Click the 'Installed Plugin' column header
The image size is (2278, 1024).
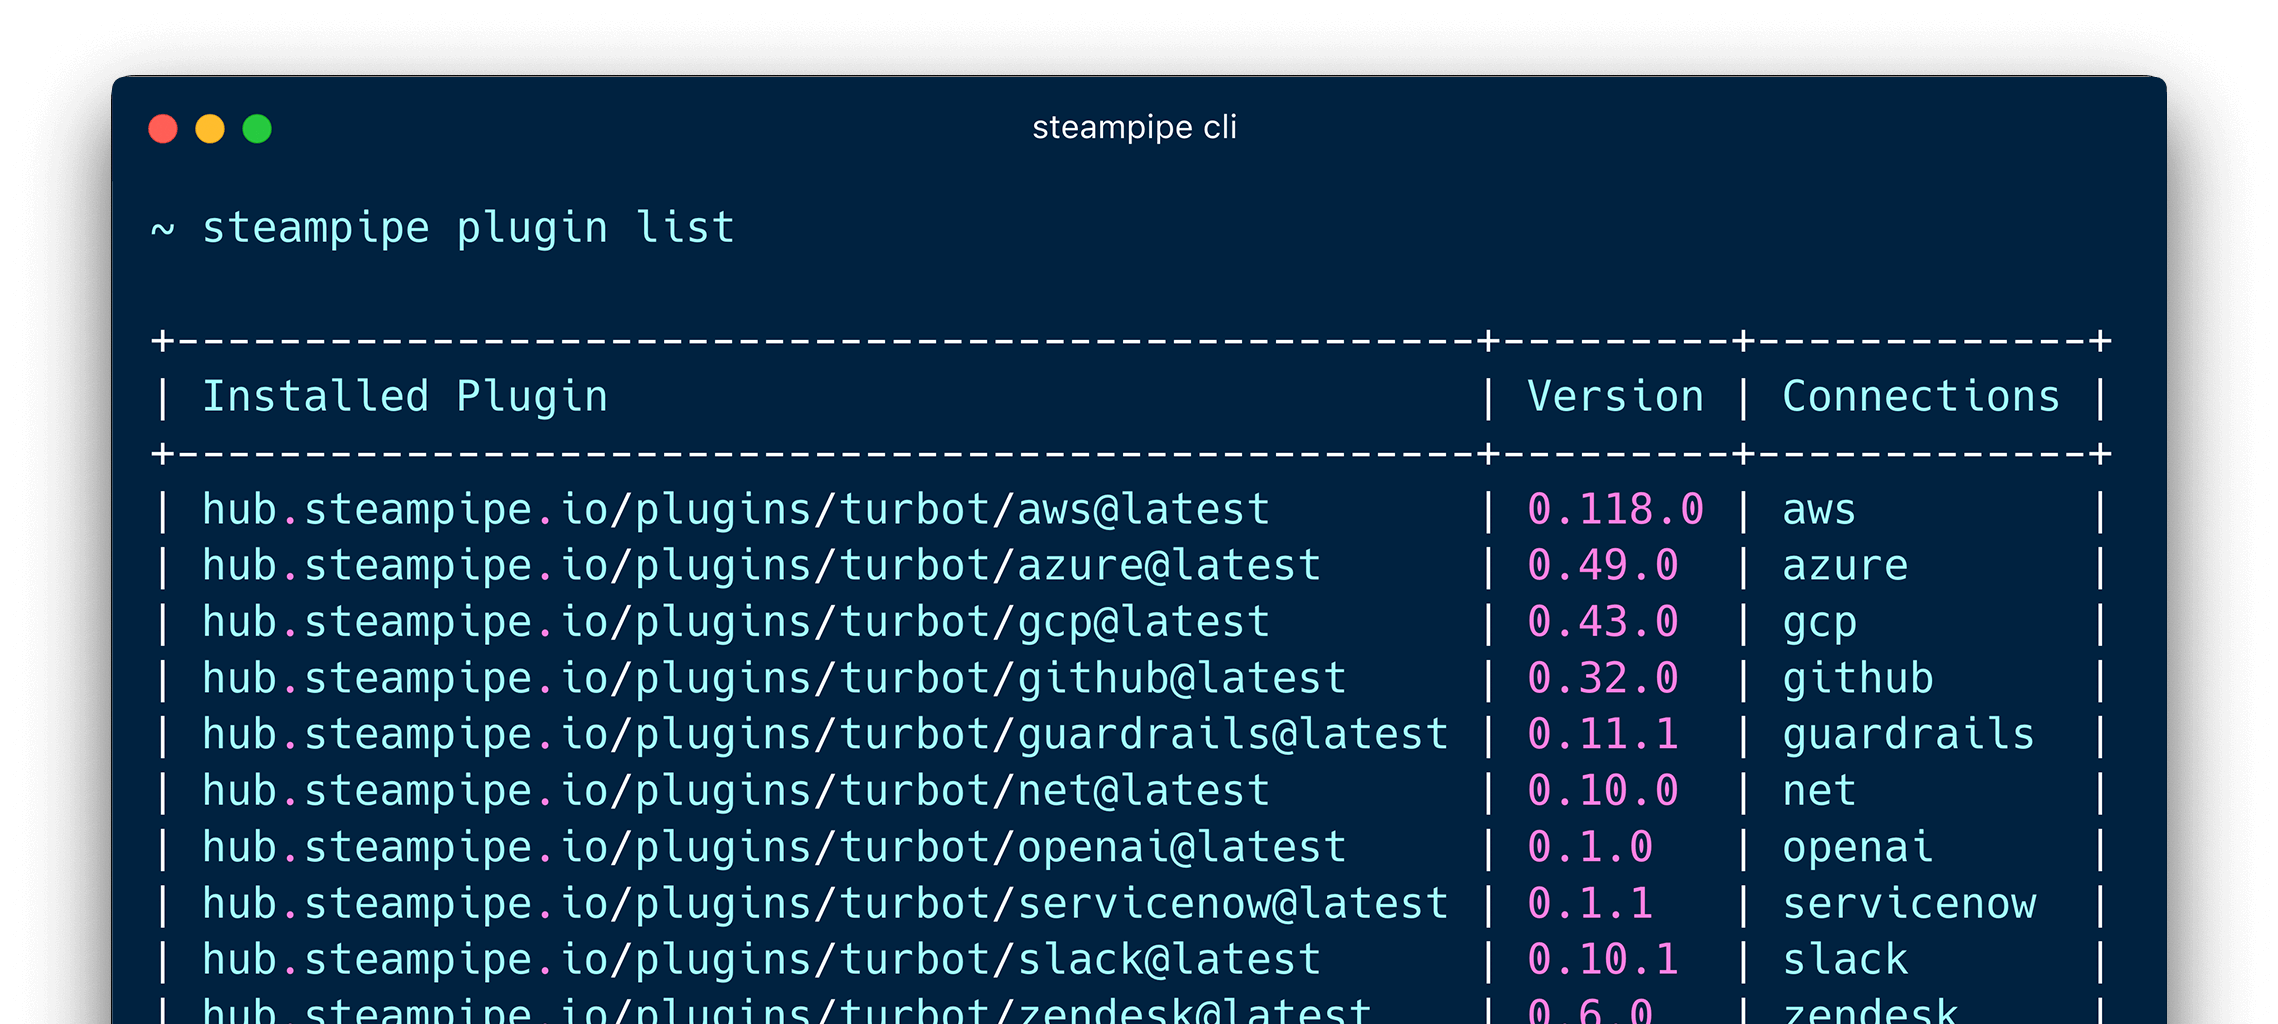pos(405,397)
